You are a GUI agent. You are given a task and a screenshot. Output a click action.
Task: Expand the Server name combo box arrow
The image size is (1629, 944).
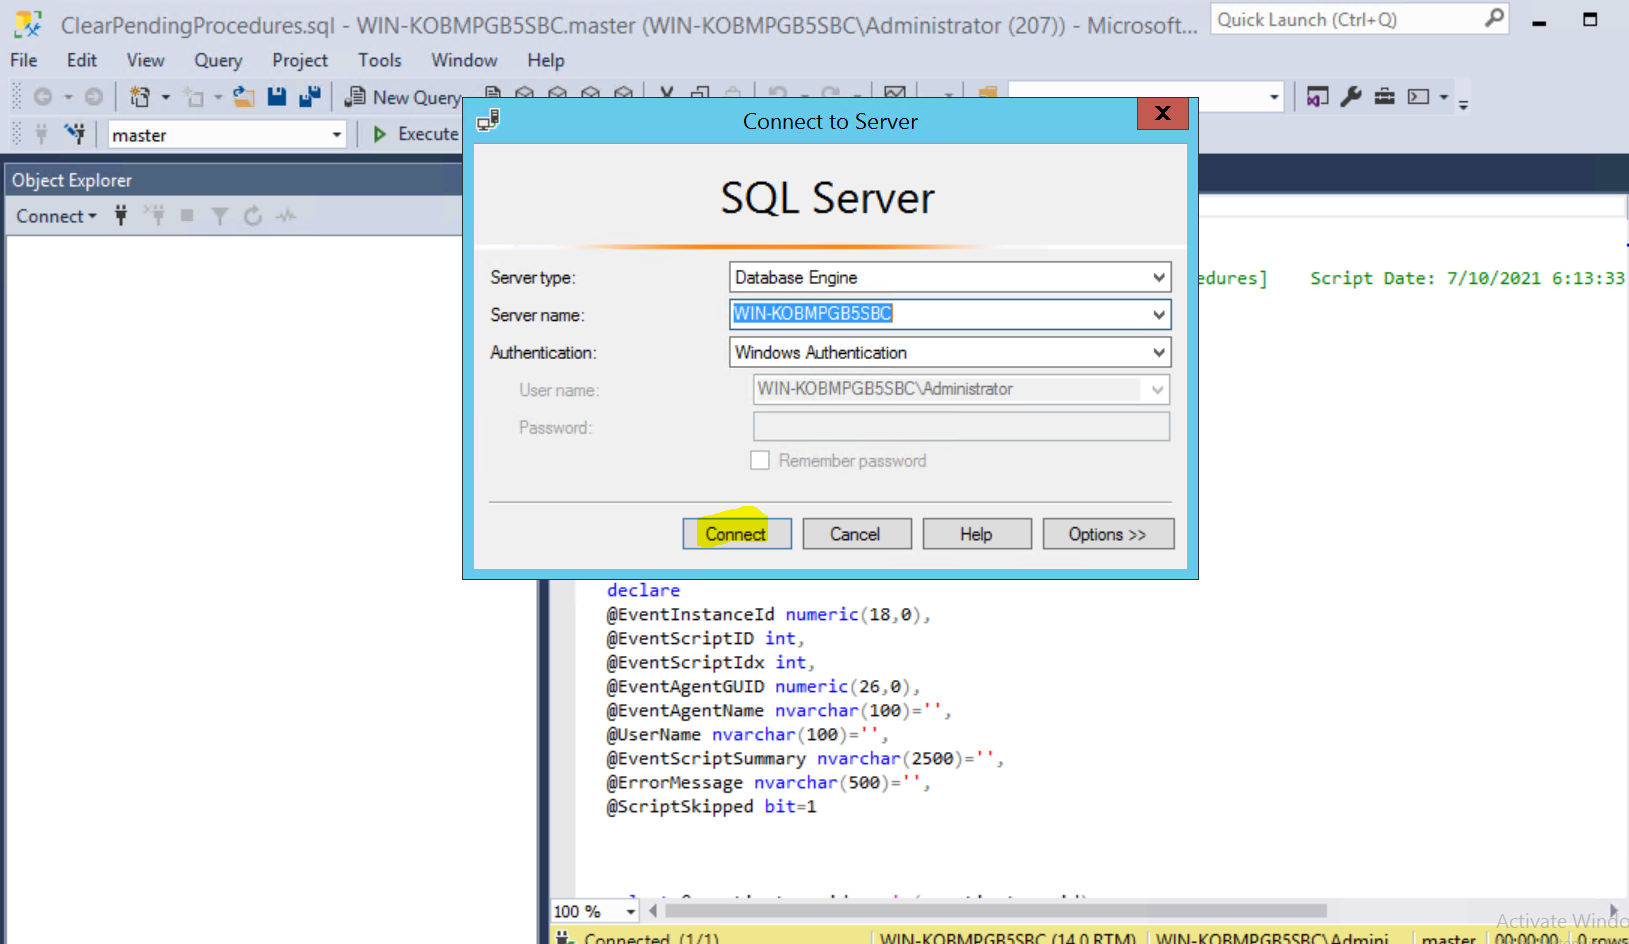(1158, 314)
